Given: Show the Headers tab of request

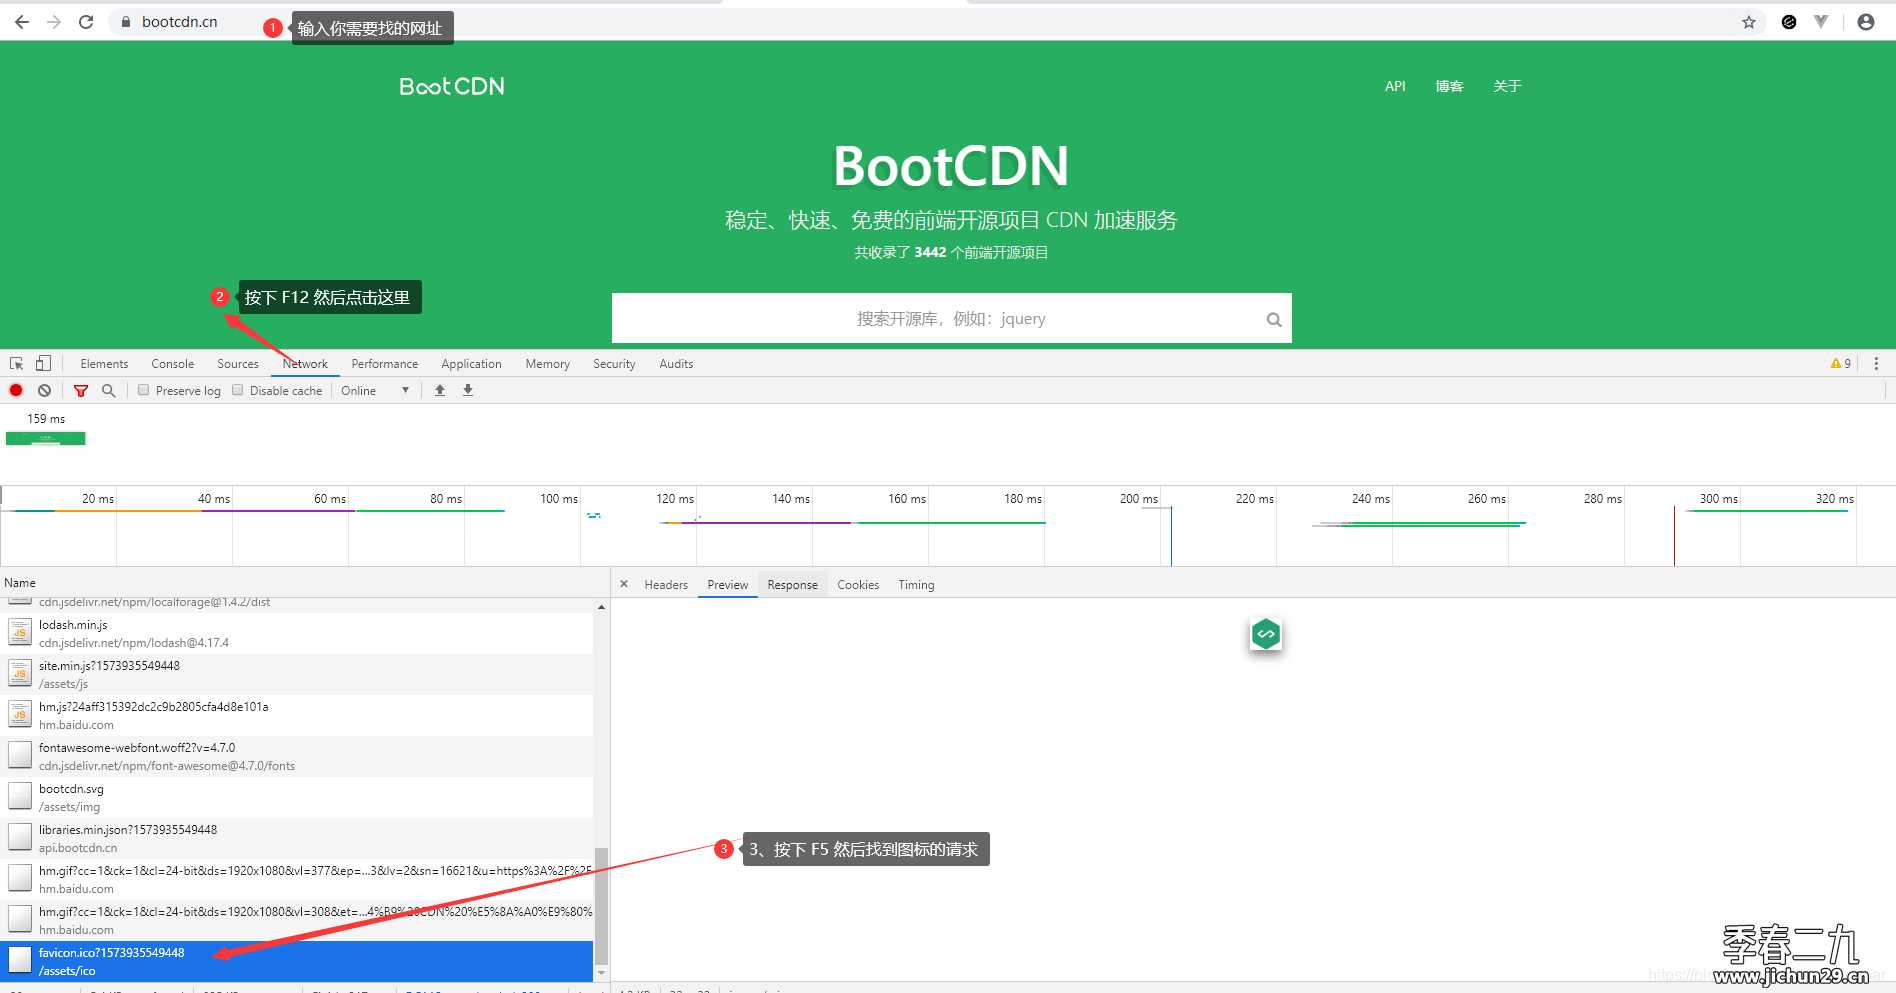Looking at the screenshot, I should (x=666, y=585).
